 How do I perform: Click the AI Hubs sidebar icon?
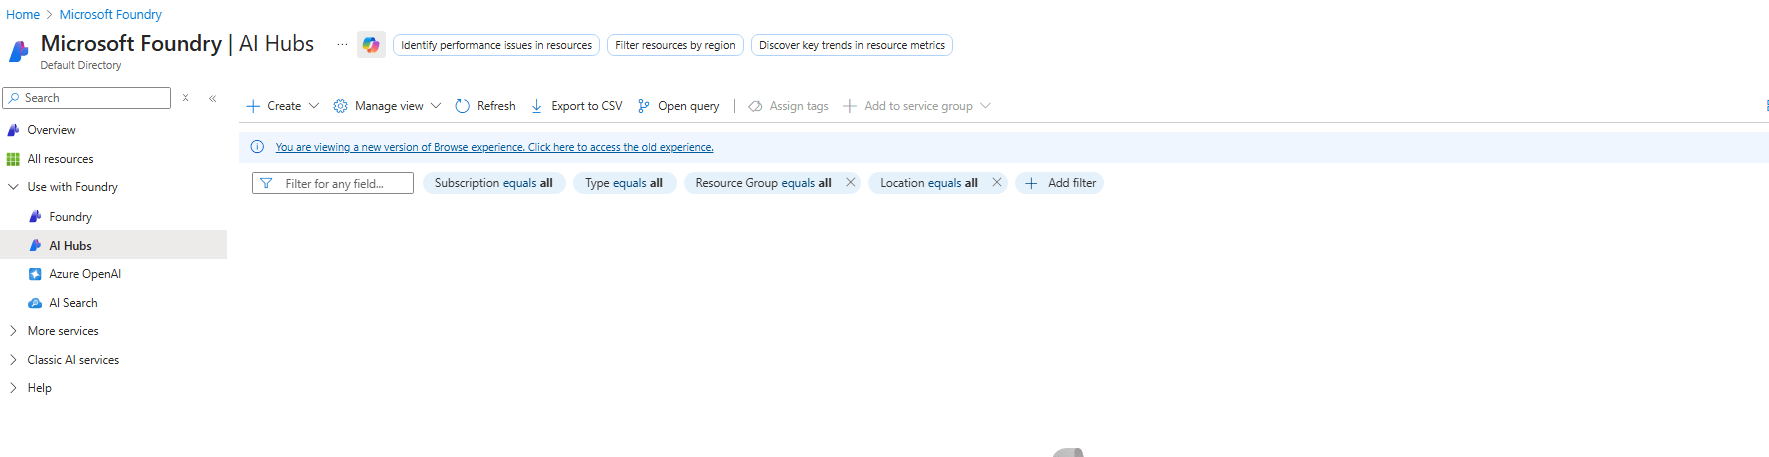click(x=35, y=246)
